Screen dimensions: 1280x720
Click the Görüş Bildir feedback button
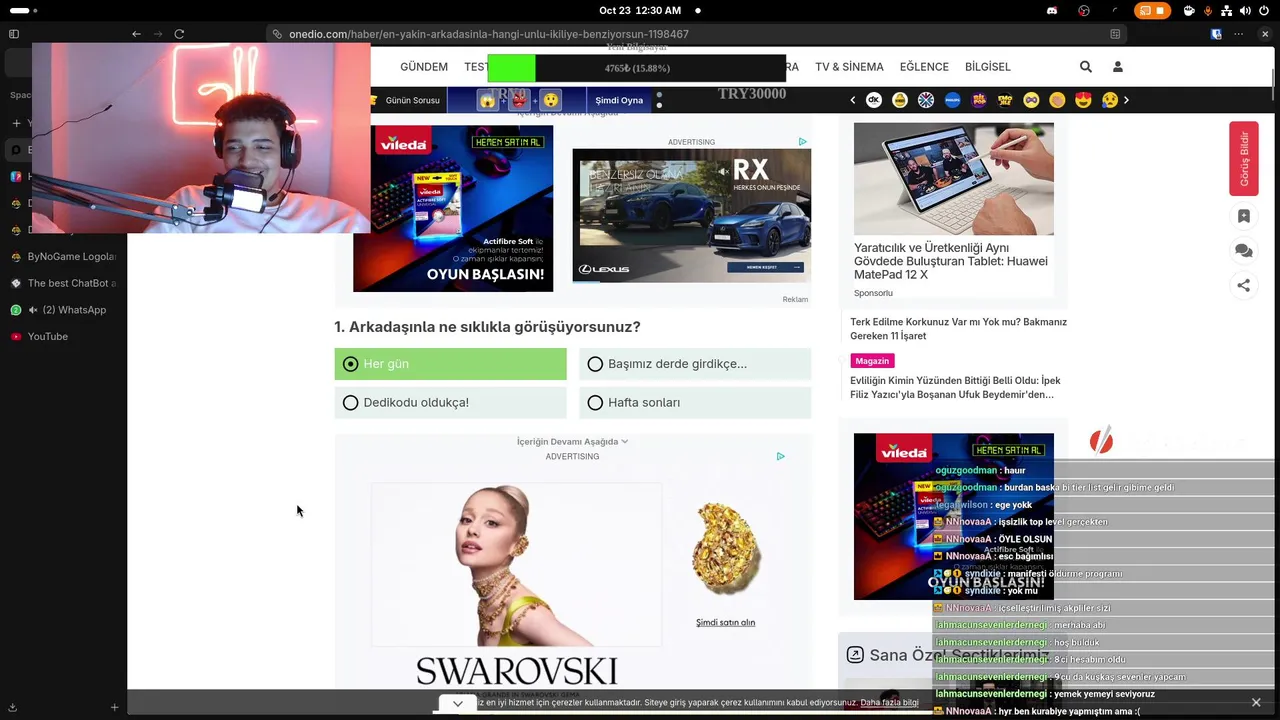pyautogui.click(x=1244, y=158)
